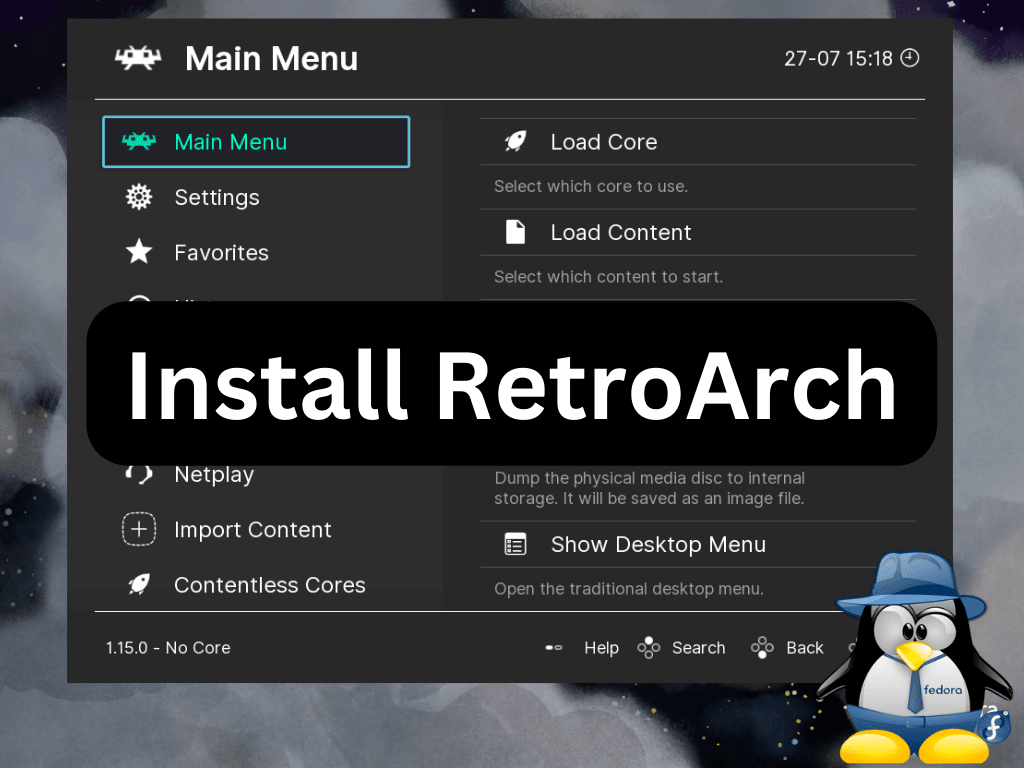Click the clock icon beside the time

[x=910, y=58]
